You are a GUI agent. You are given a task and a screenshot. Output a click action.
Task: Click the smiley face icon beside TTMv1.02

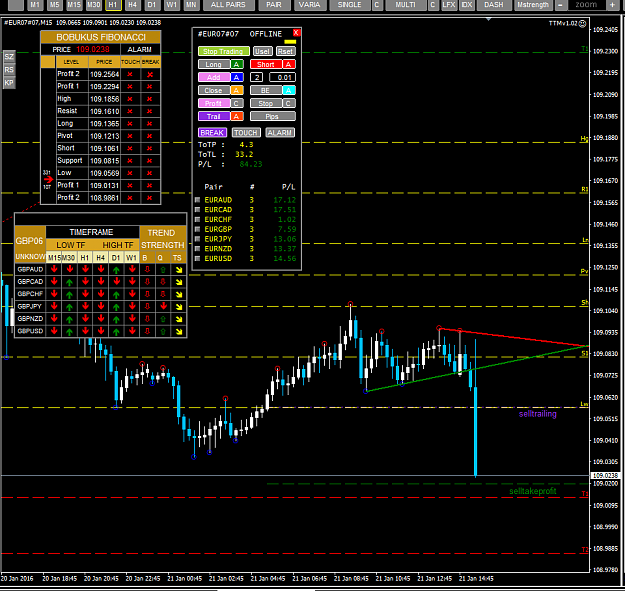click(x=582, y=24)
